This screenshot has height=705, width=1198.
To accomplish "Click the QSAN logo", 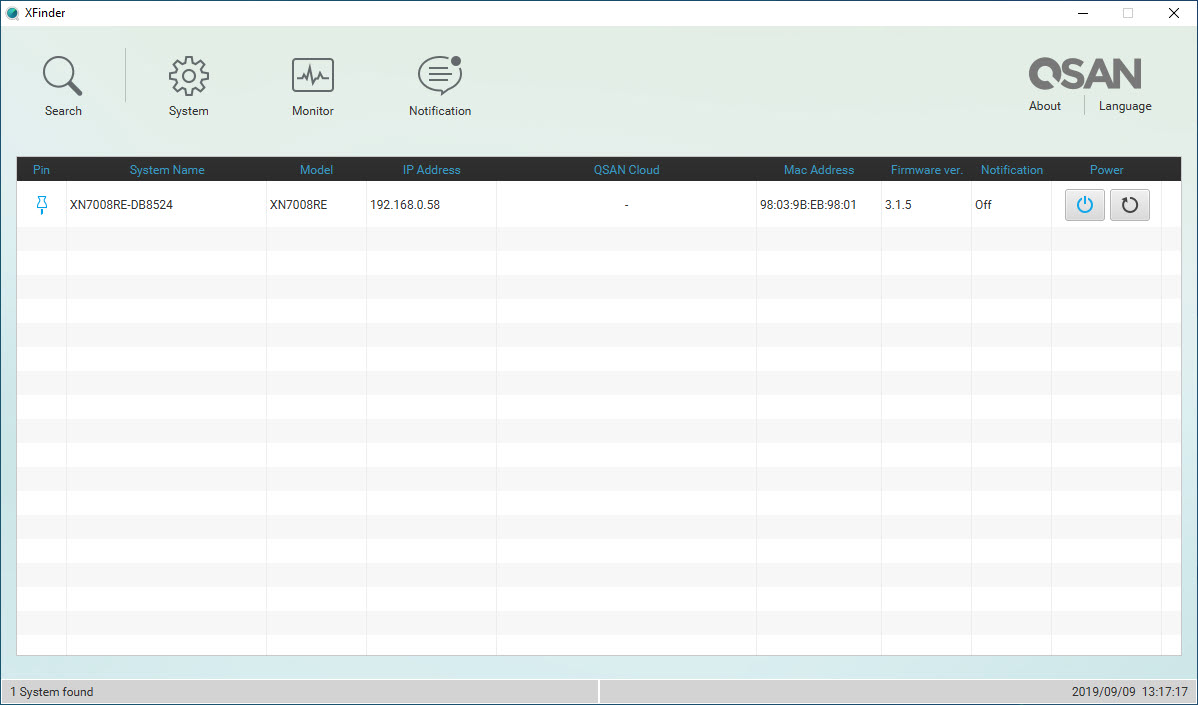I will (x=1085, y=74).
